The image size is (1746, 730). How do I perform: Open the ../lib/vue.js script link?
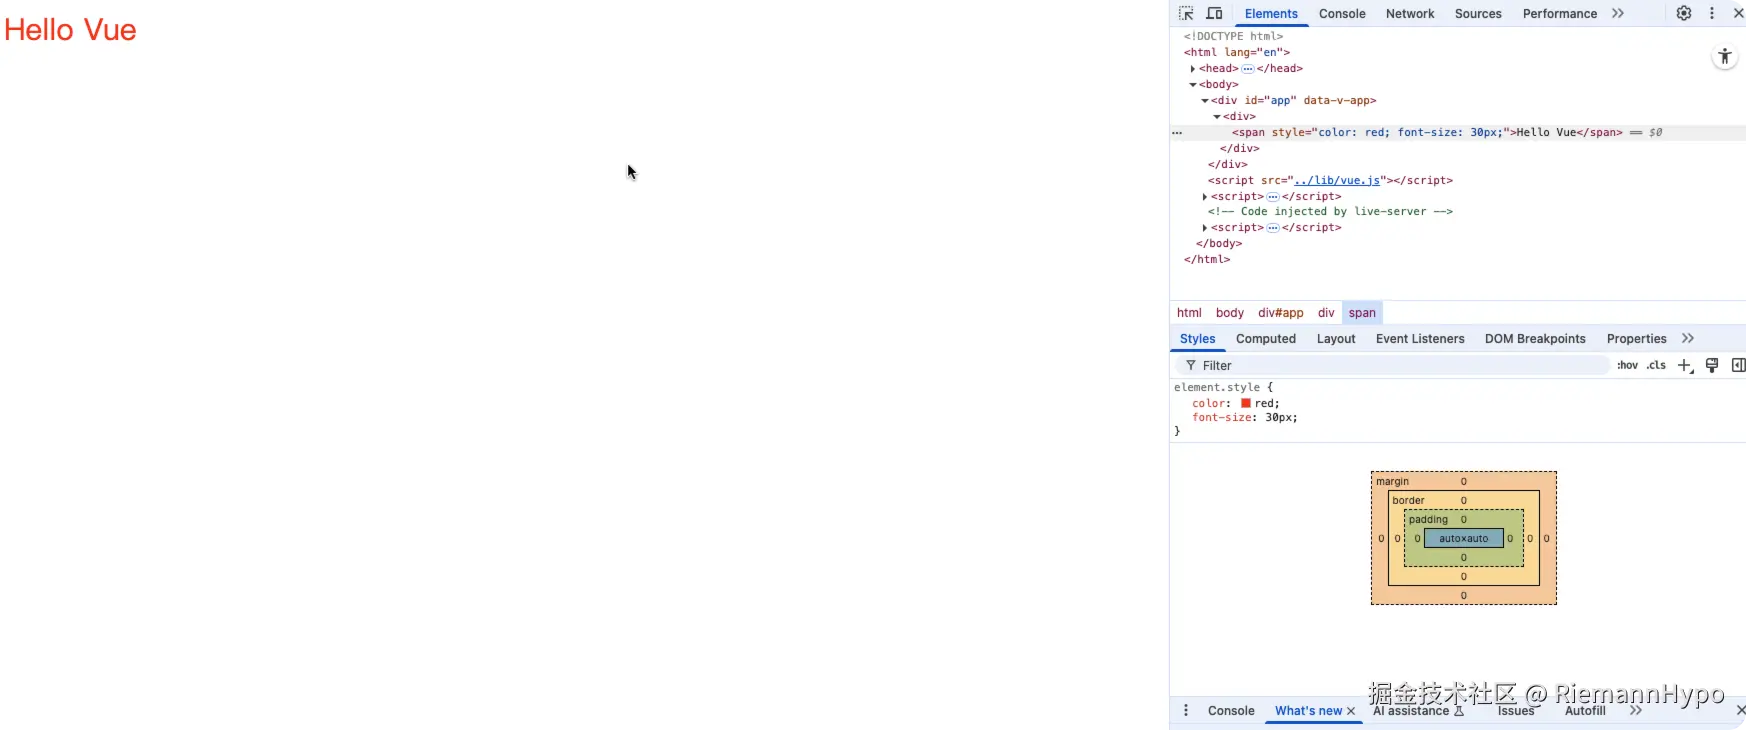pos(1337,180)
